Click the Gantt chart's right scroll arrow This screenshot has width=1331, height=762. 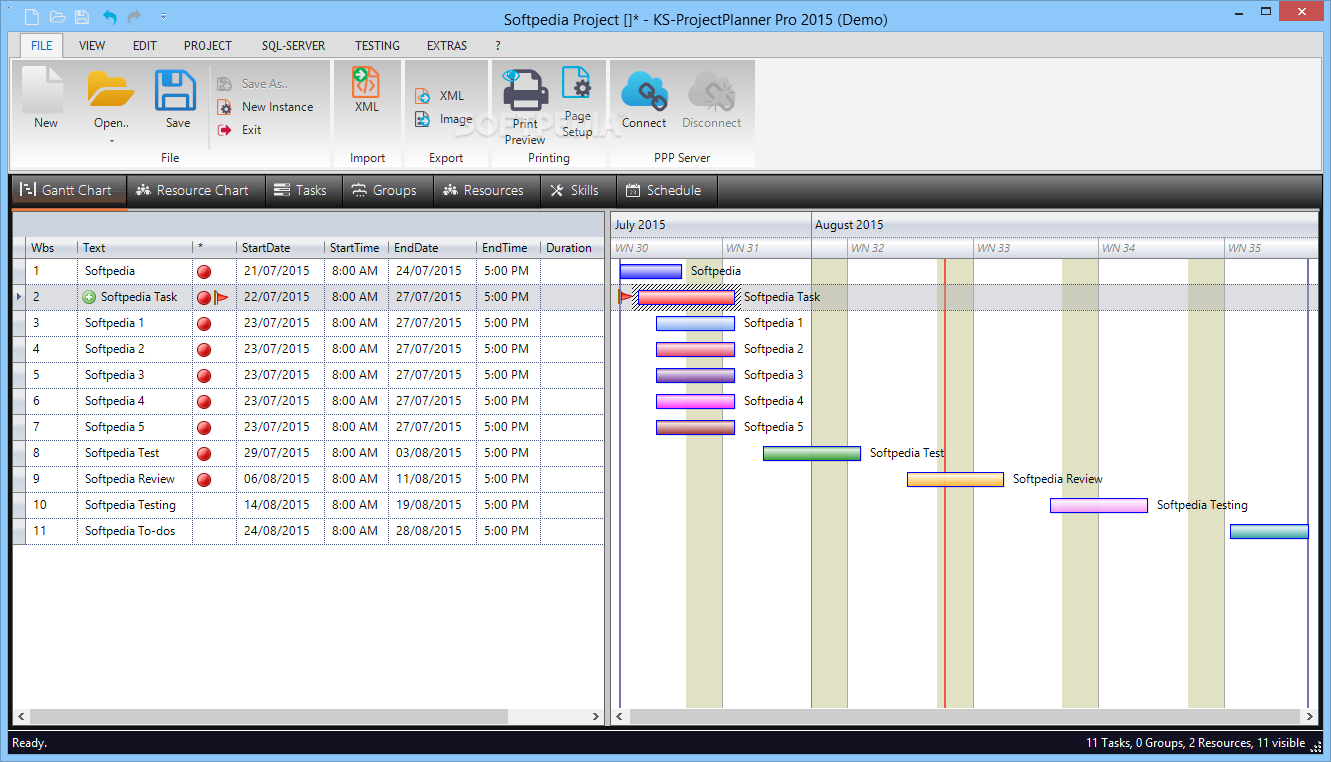point(1310,717)
